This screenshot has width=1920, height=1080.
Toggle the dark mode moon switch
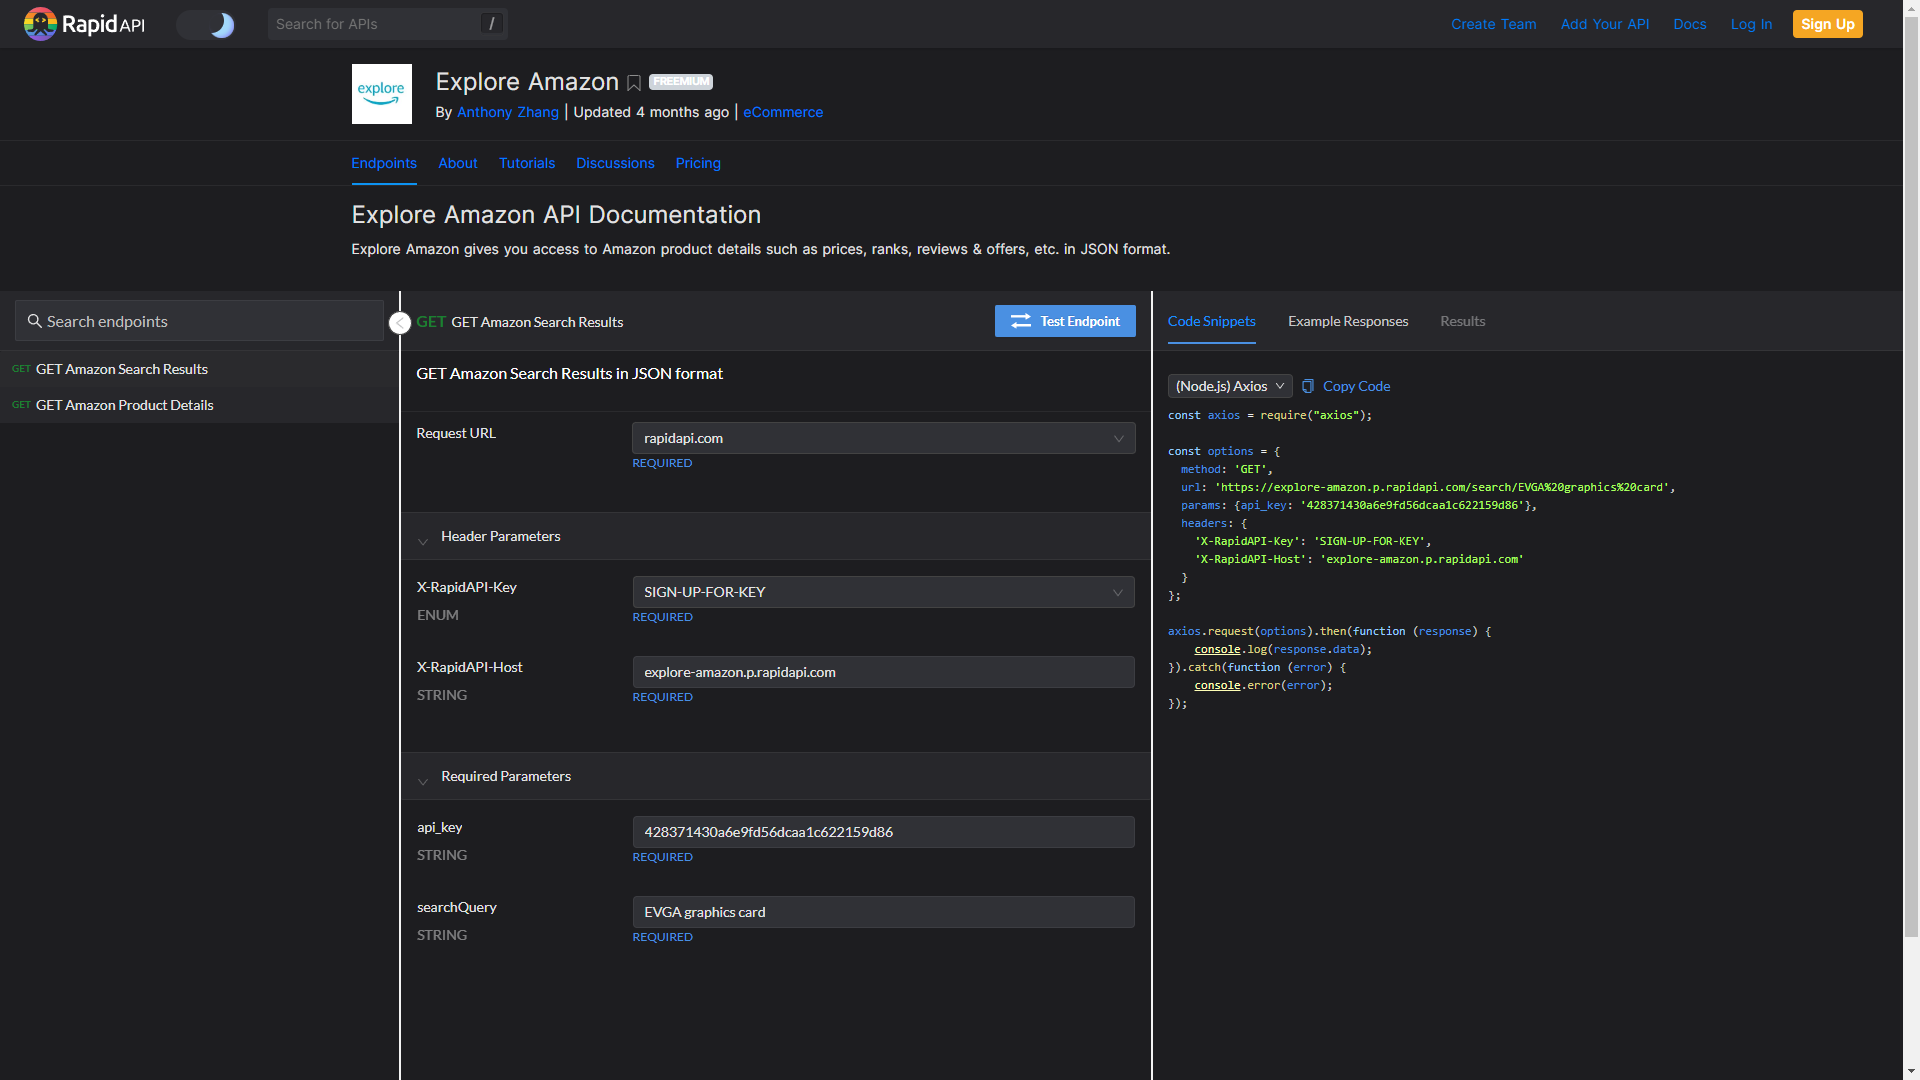[206, 24]
